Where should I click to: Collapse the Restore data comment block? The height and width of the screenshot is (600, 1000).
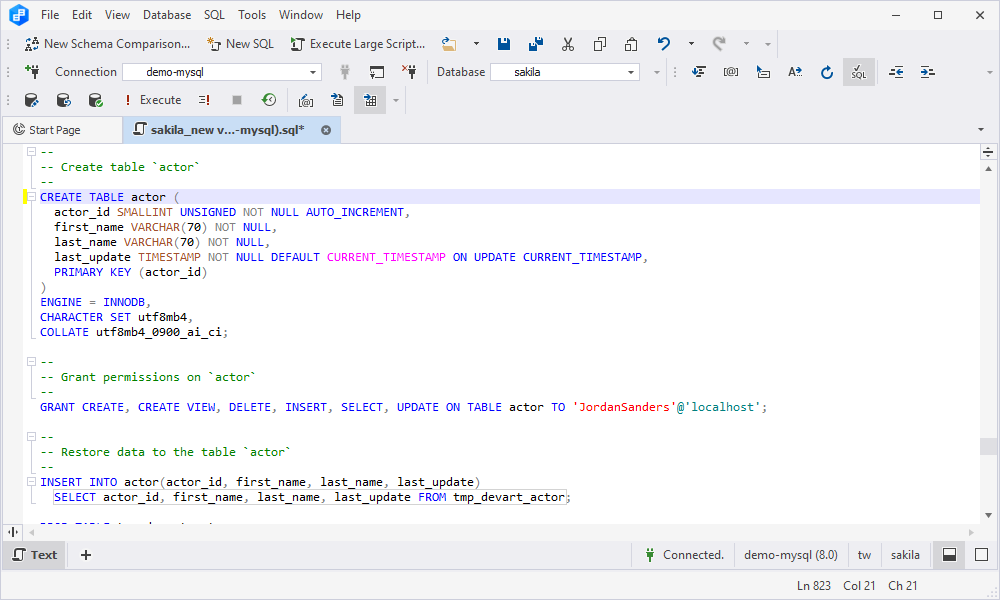pos(31,437)
